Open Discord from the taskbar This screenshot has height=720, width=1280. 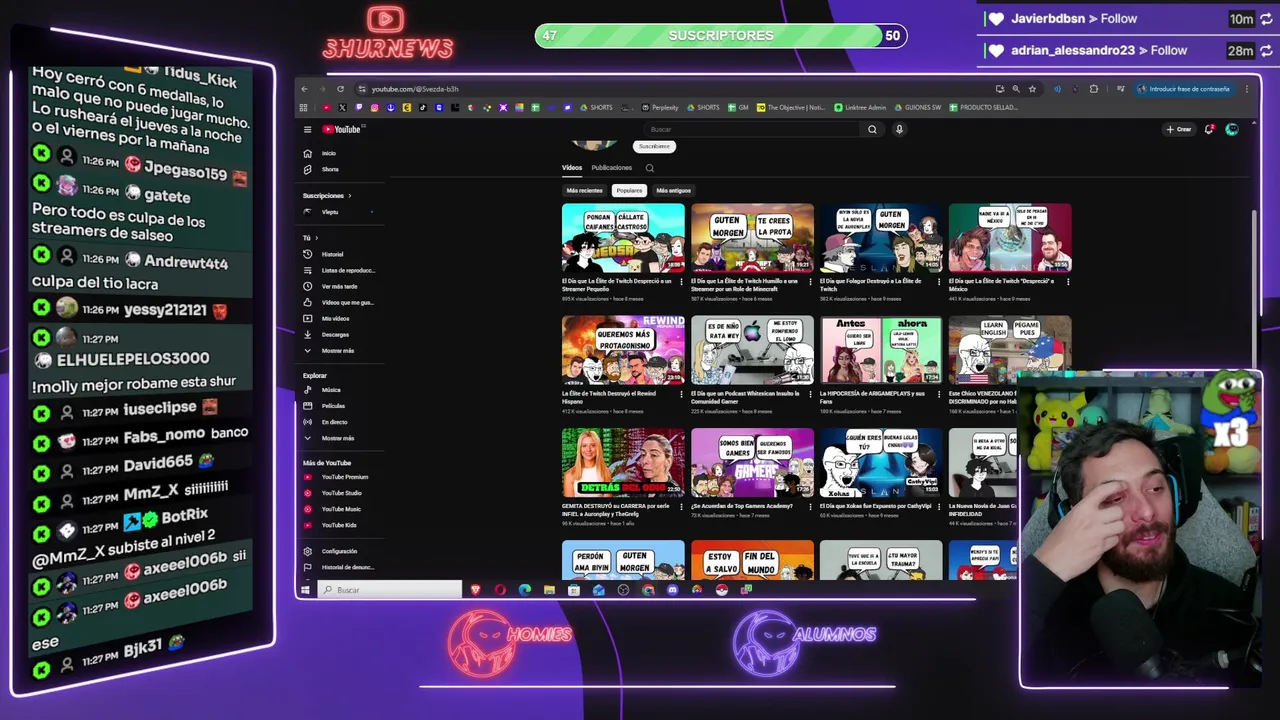pos(672,590)
